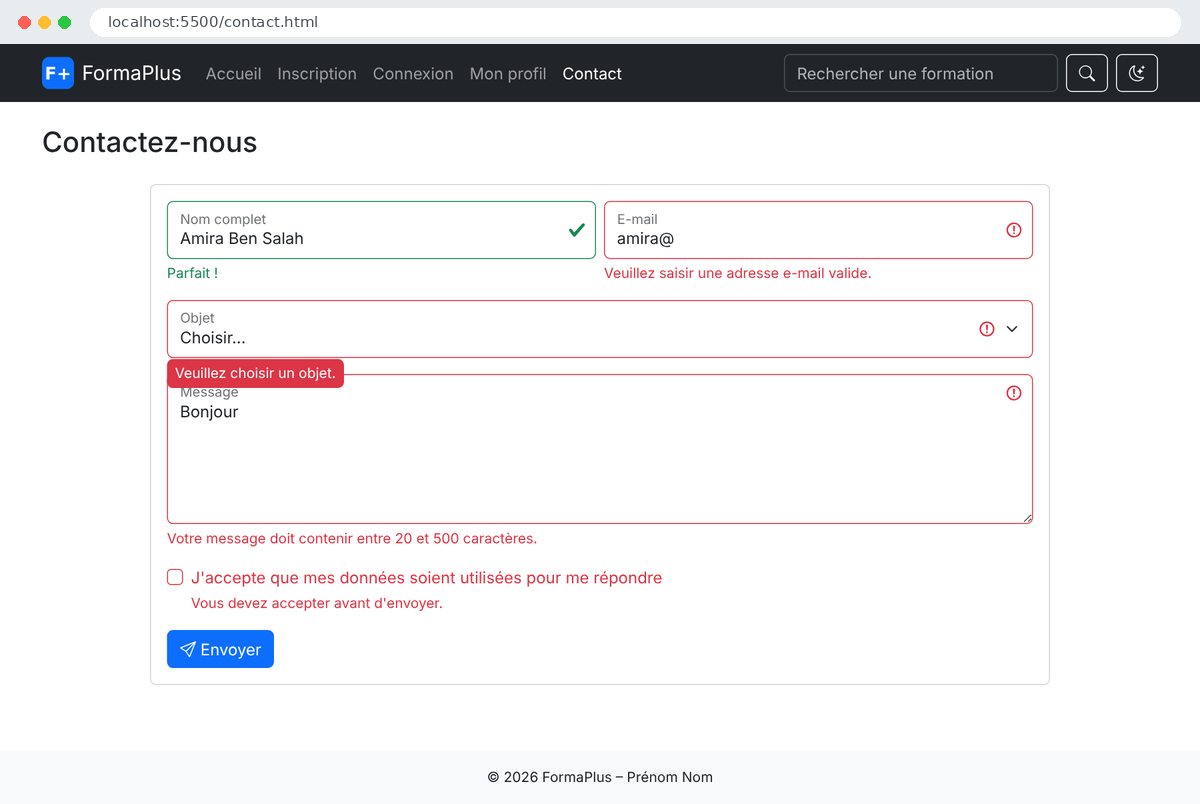Click the FormaPlus brand name
Screen dimensions: 1200x804
(132, 73)
